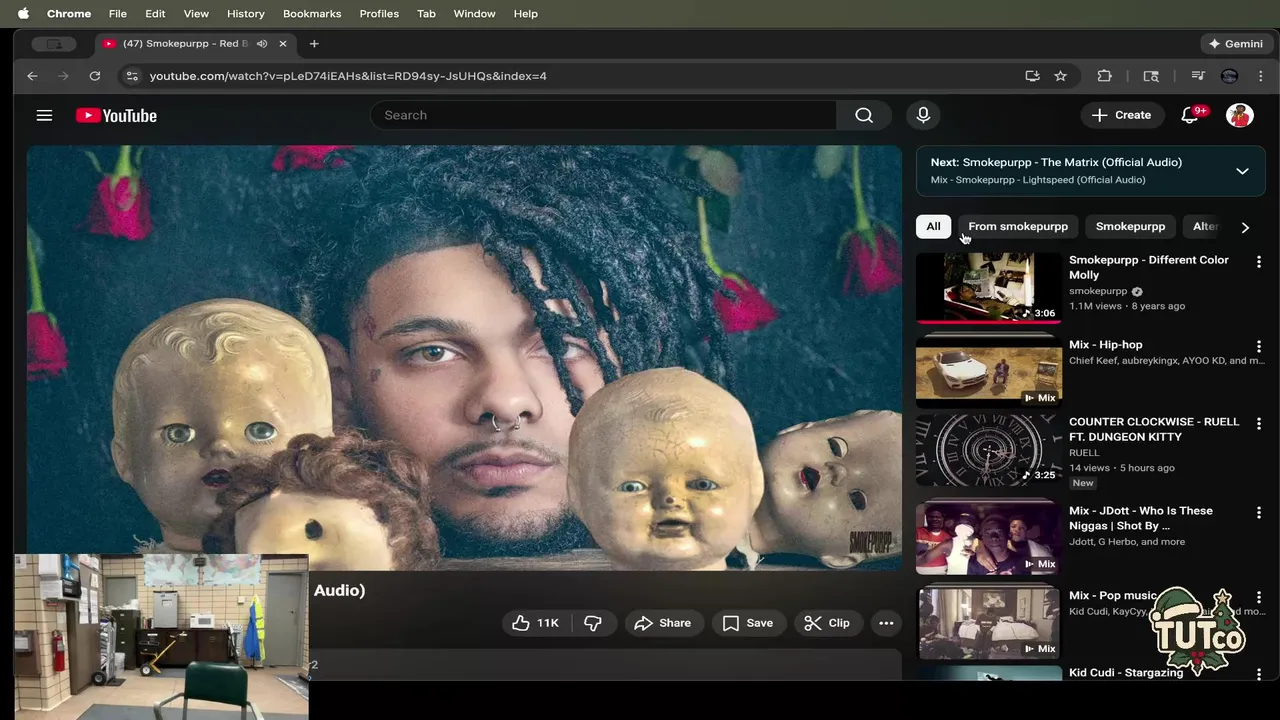
Task: Open options for COUNTER CLOCKWISE - RUELL
Action: point(1258,423)
